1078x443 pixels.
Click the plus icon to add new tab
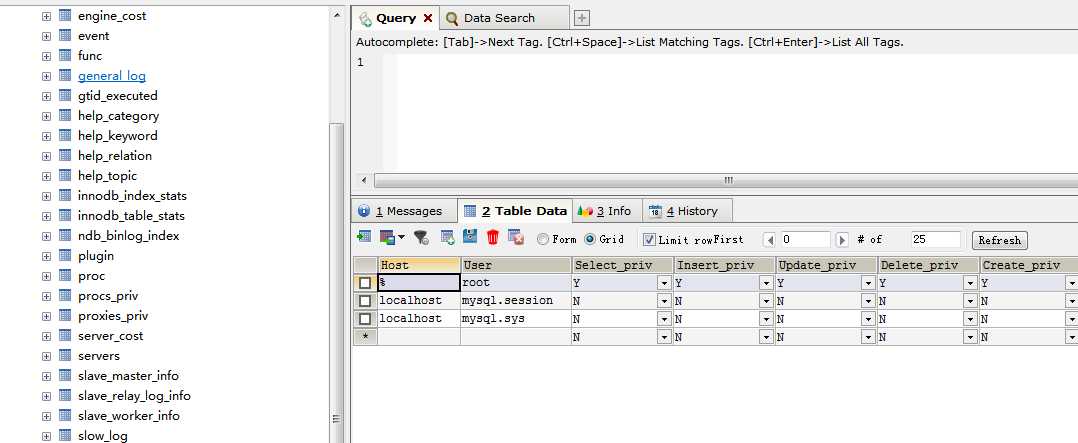point(582,19)
